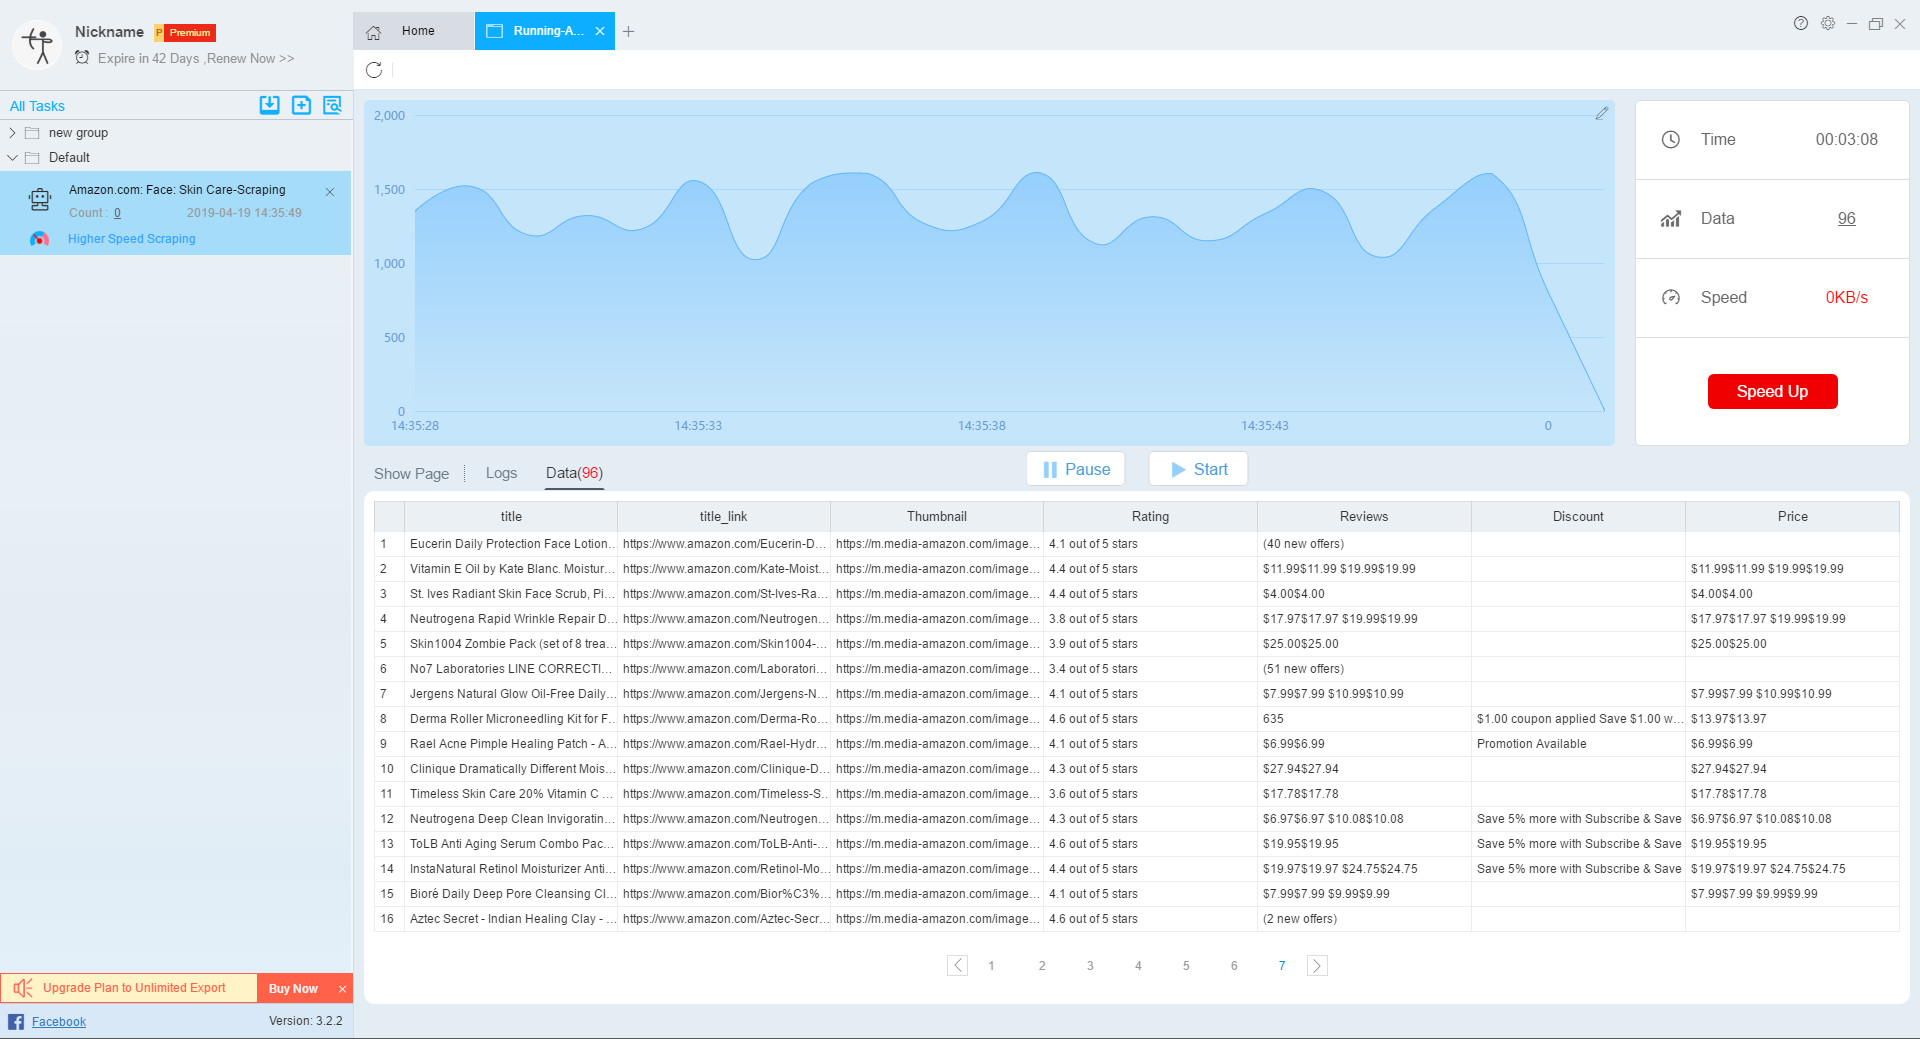Select Eucerin Daily Protection Face Lotion row
The width and height of the screenshot is (1920, 1039).
[1136, 544]
